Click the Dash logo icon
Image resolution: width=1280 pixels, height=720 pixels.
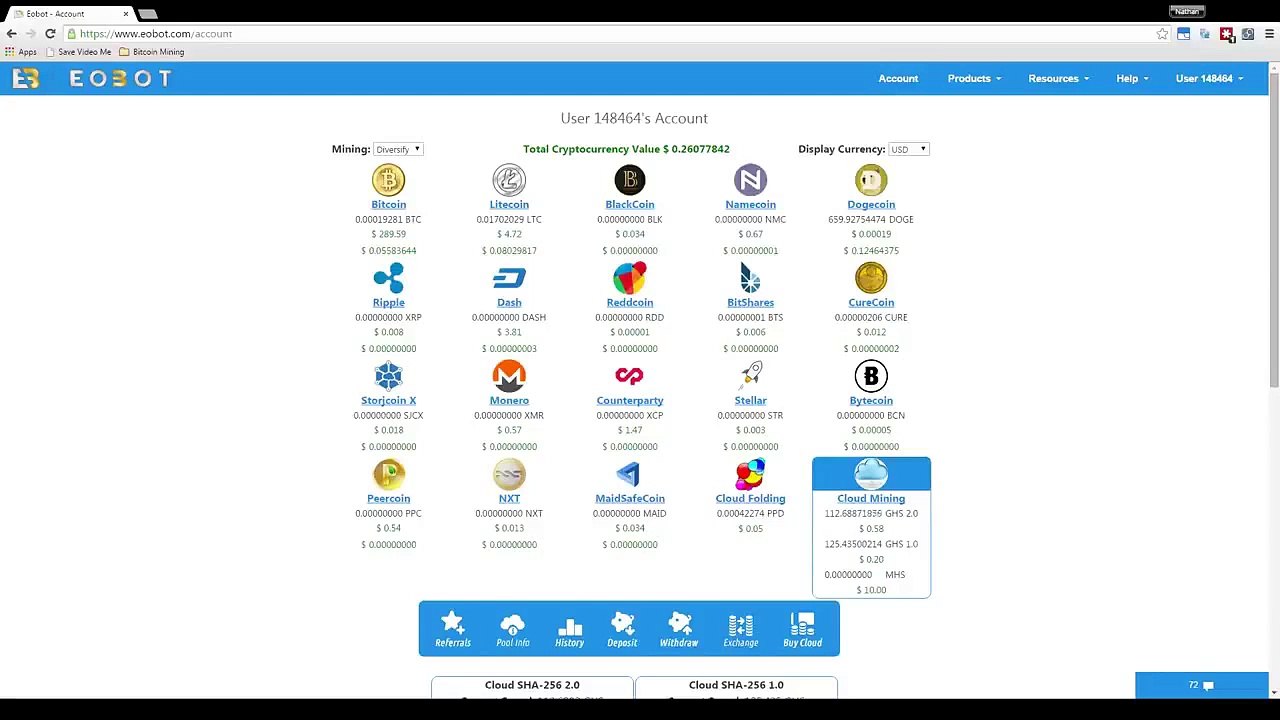(509, 278)
